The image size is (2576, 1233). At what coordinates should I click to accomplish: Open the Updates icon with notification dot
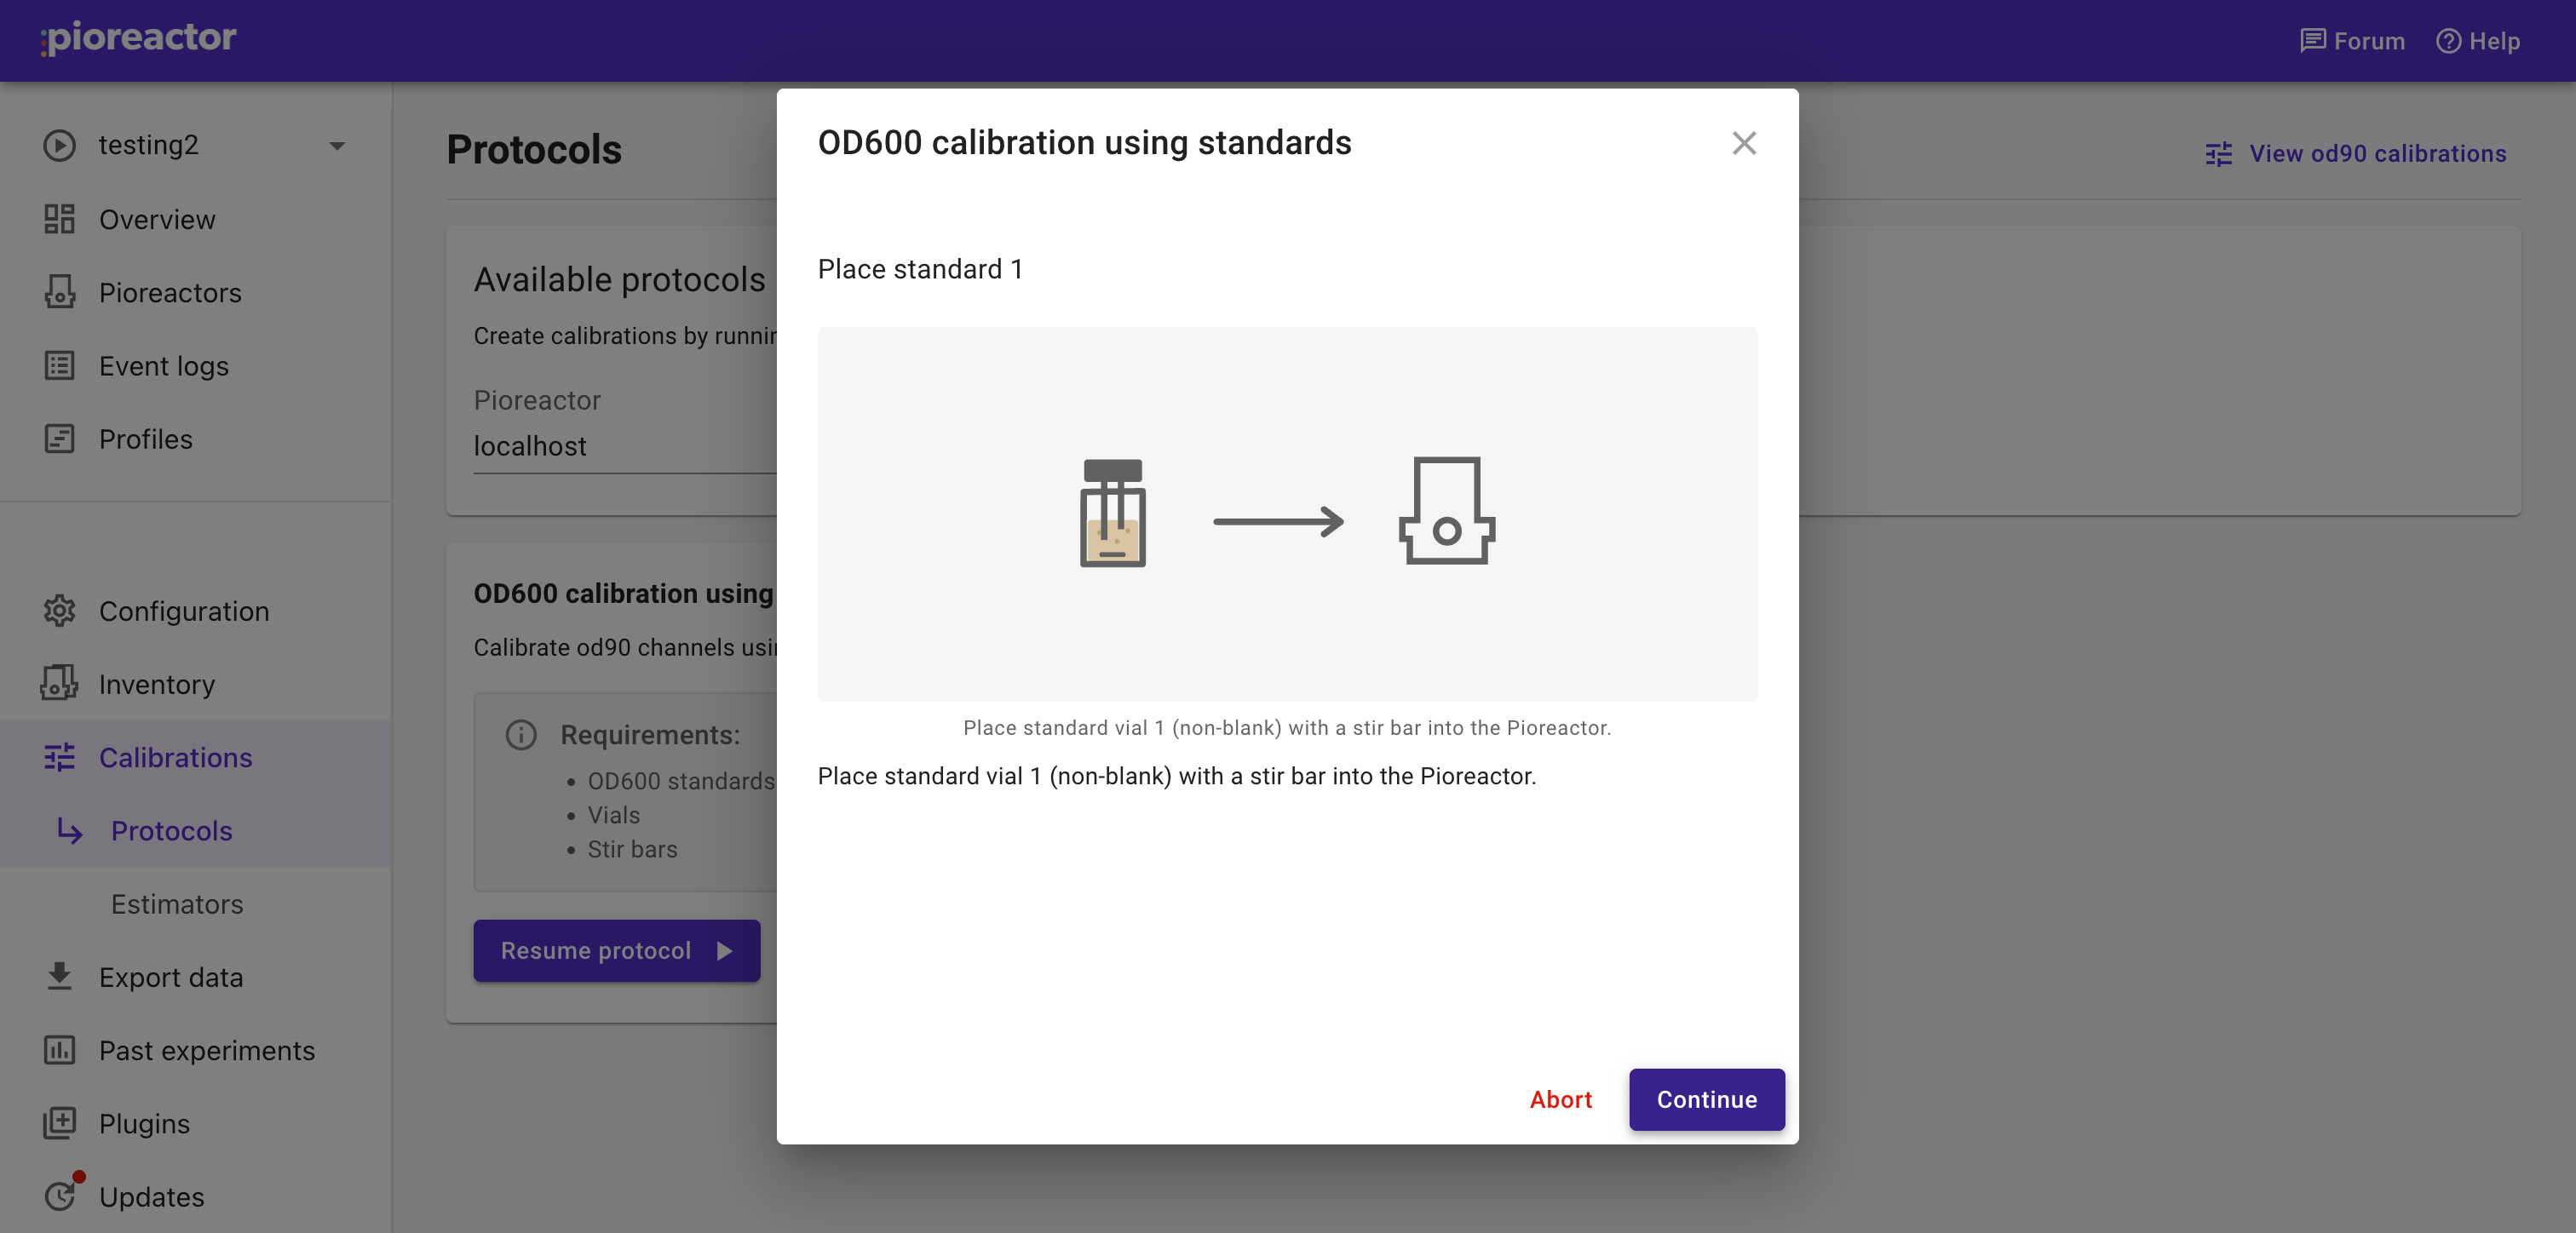click(x=59, y=1196)
